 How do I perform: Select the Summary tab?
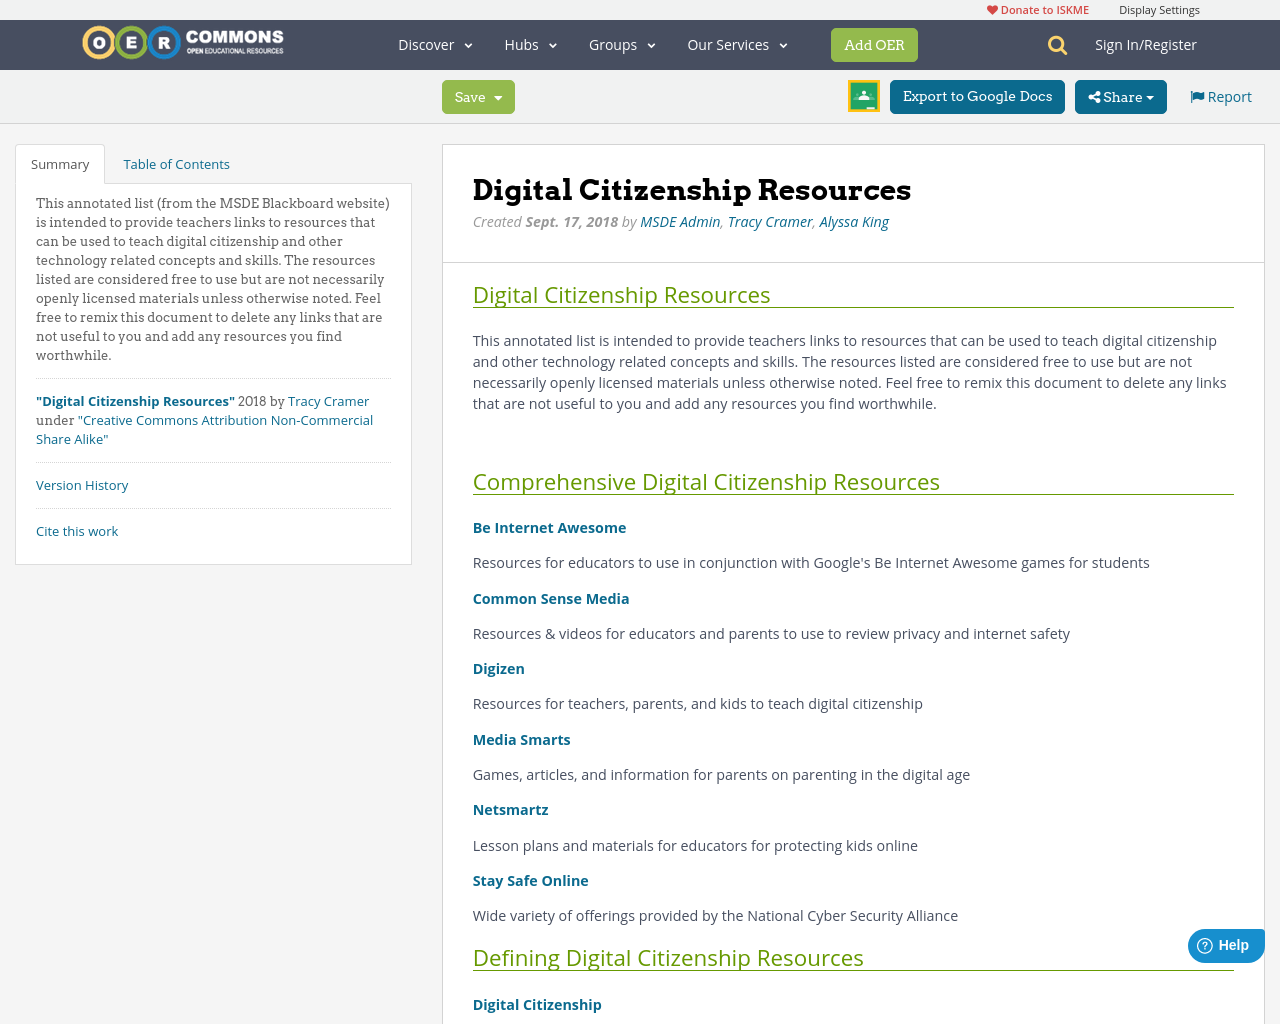tap(60, 164)
